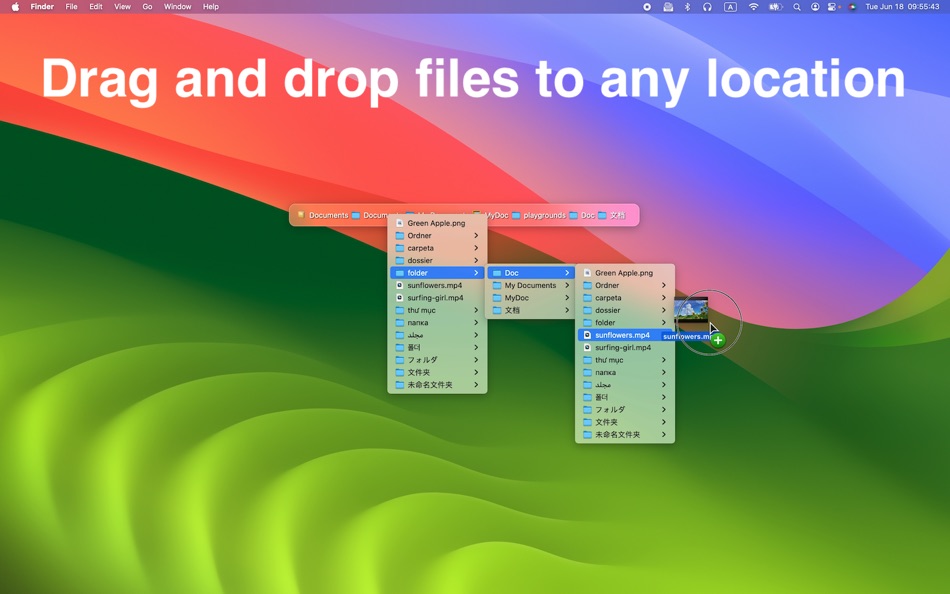Open the Edit menu
Viewport: 950px width, 594px height.
tap(96, 7)
